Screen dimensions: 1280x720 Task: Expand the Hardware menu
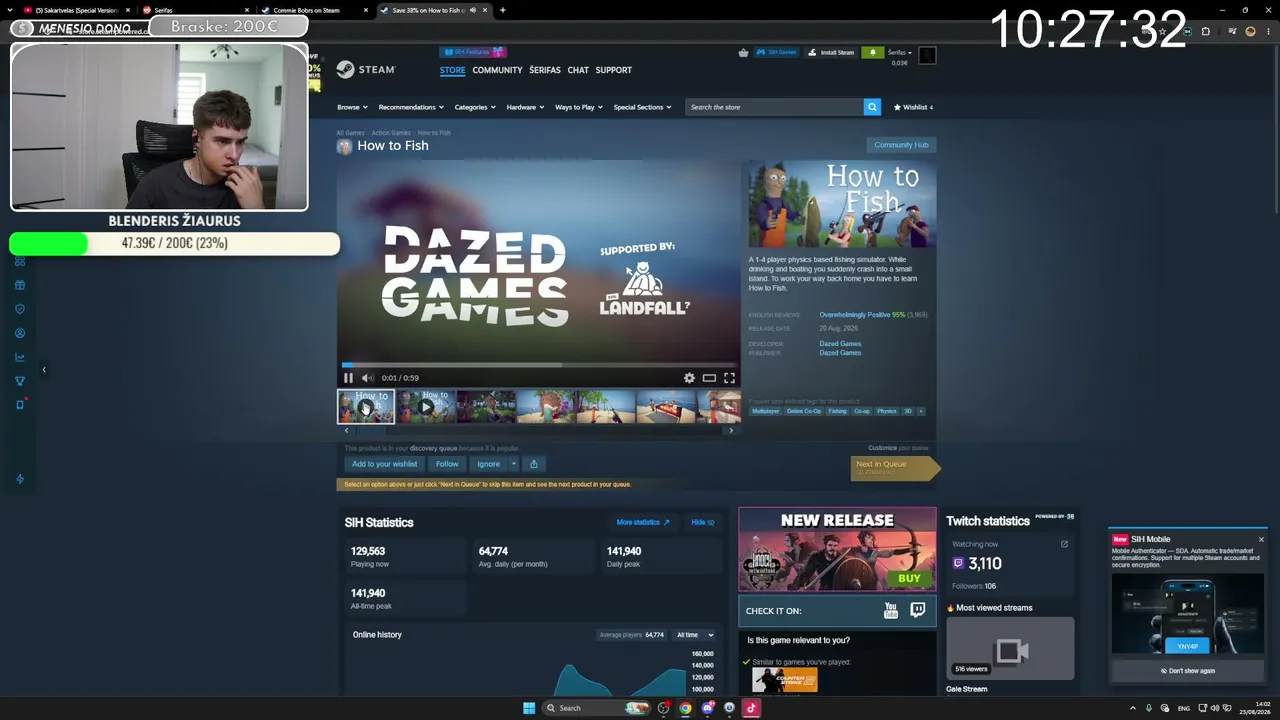(x=525, y=107)
